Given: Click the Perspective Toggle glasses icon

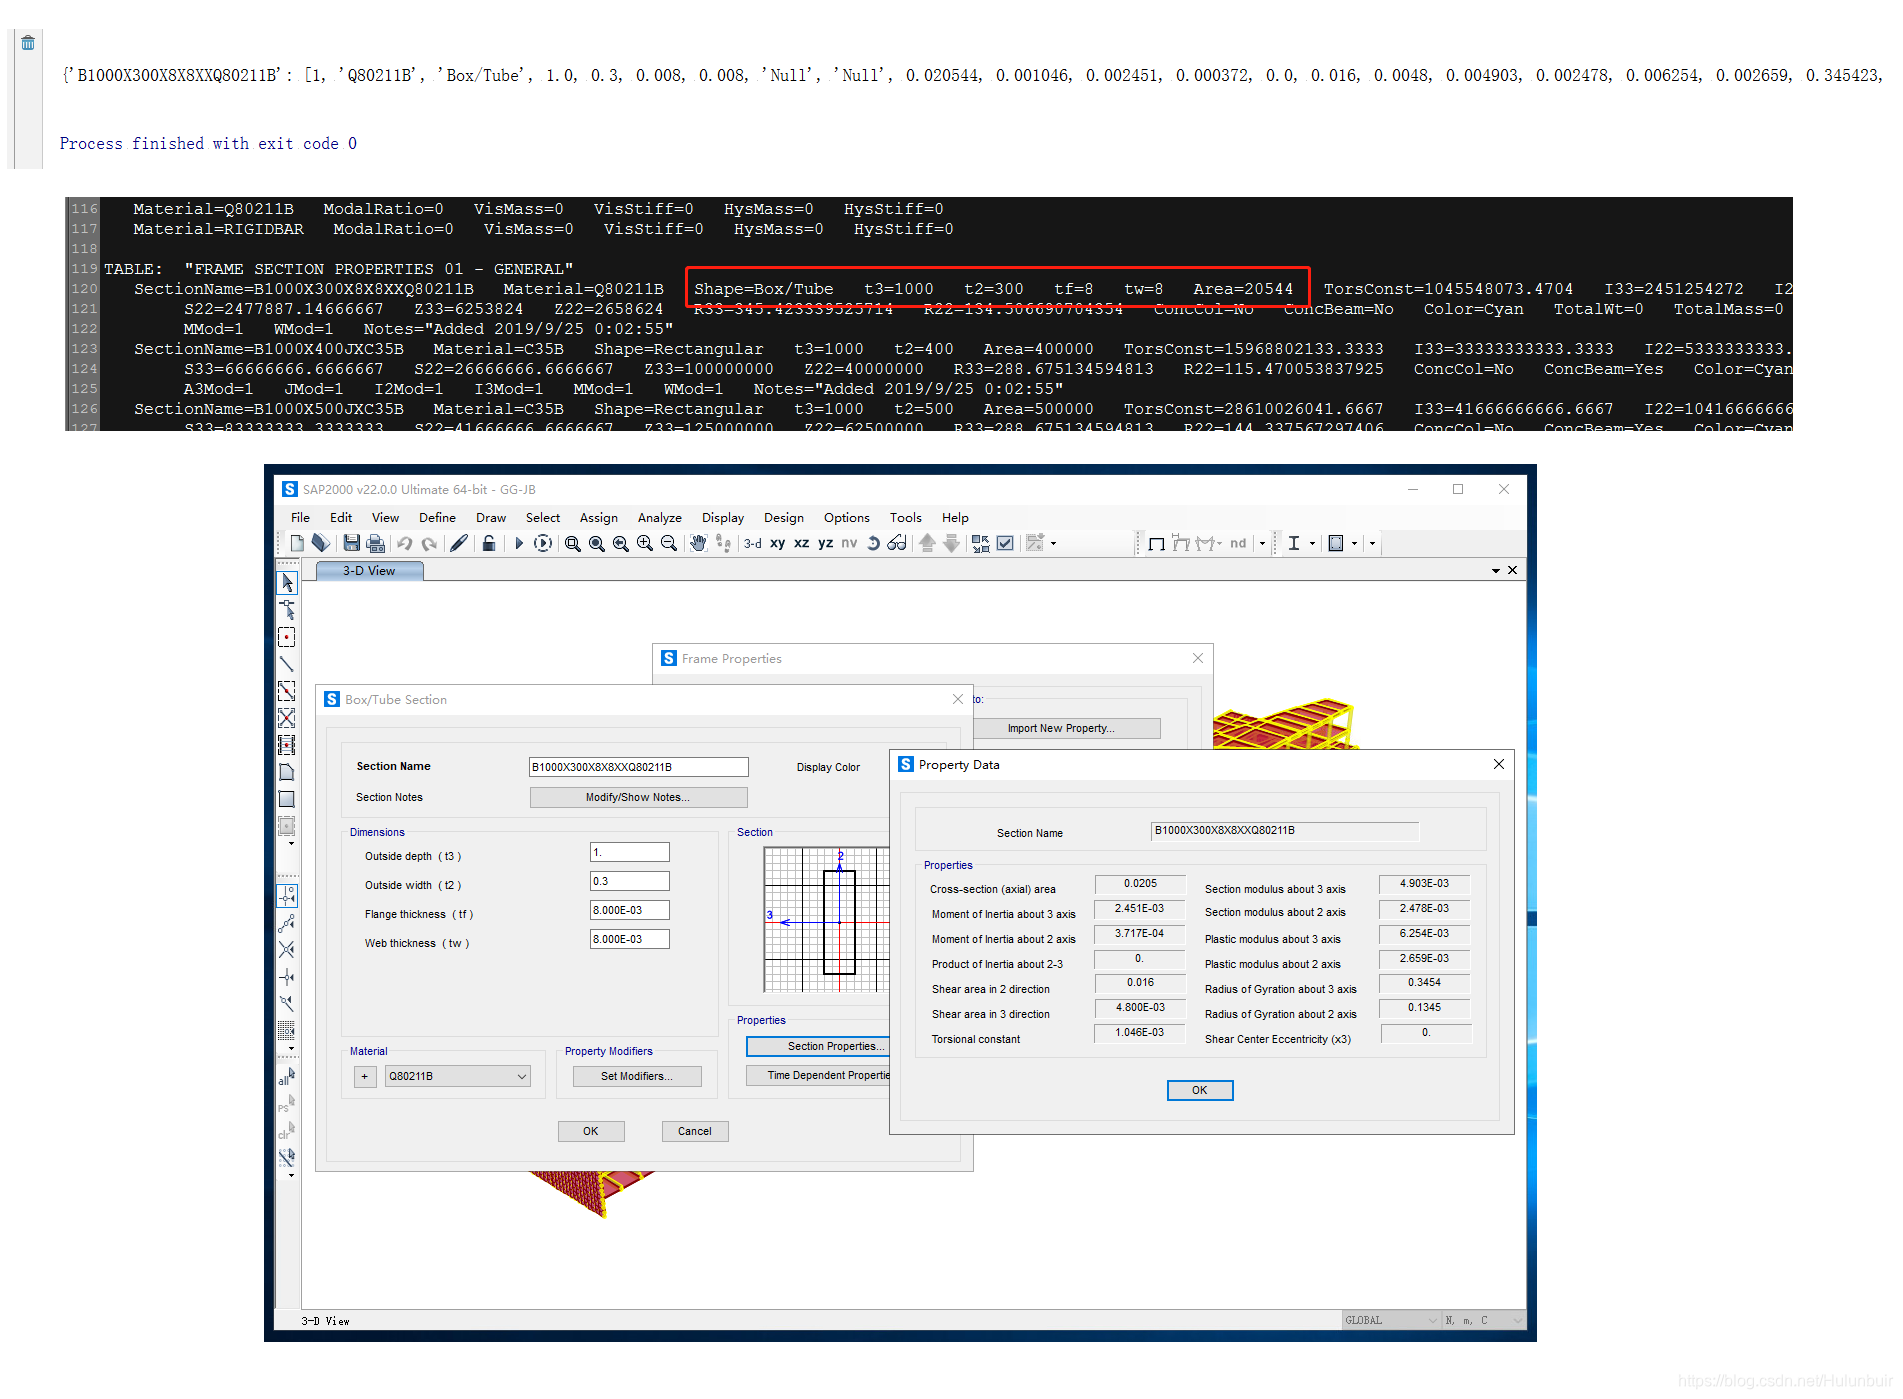Looking at the screenshot, I should click(x=897, y=543).
